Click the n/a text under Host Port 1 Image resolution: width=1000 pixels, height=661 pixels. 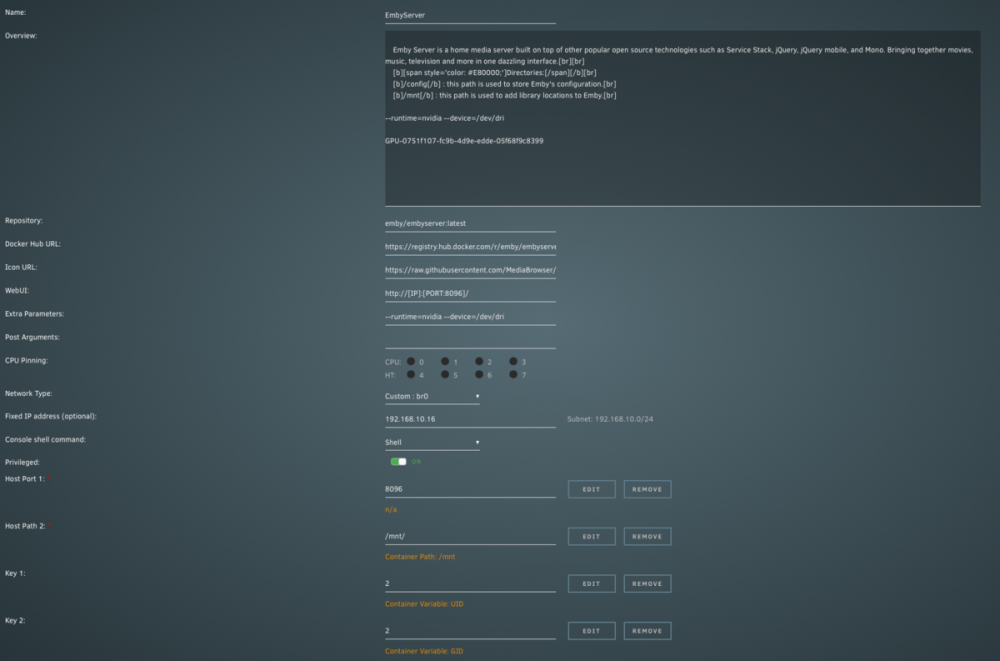(x=390, y=510)
